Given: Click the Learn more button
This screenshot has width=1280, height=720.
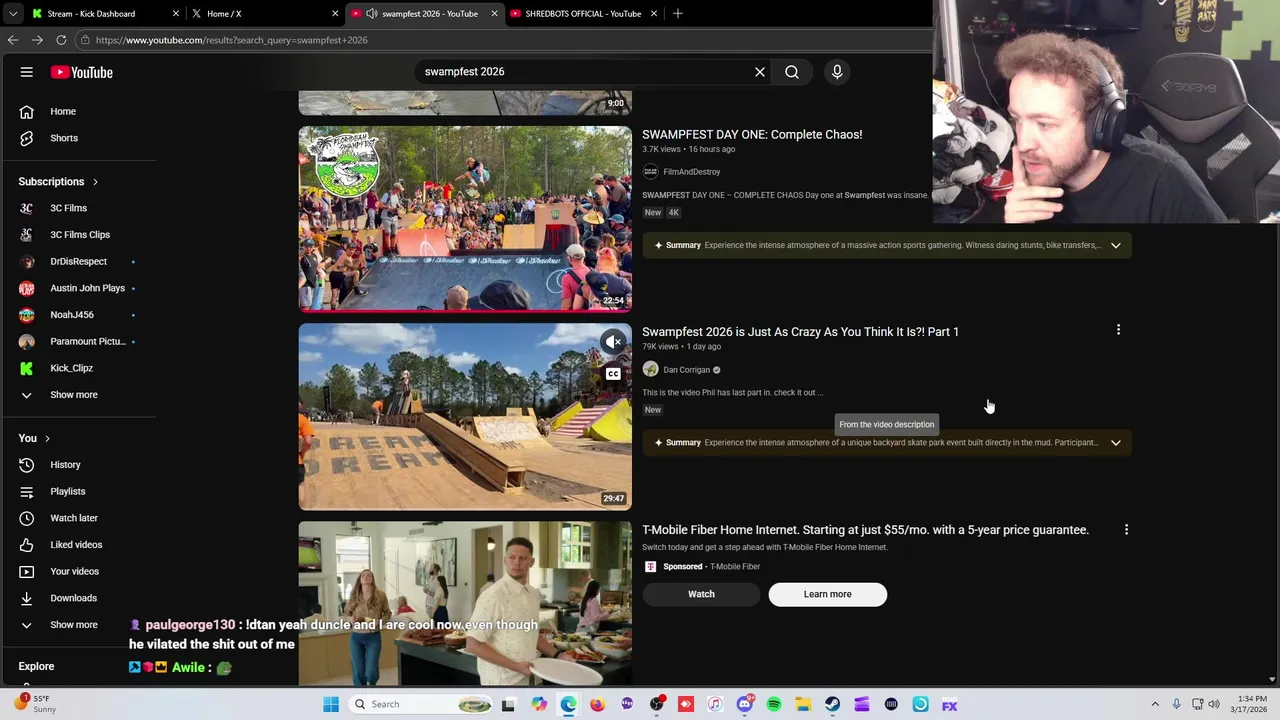Looking at the screenshot, I should pyautogui.click(x=827, y=594).
